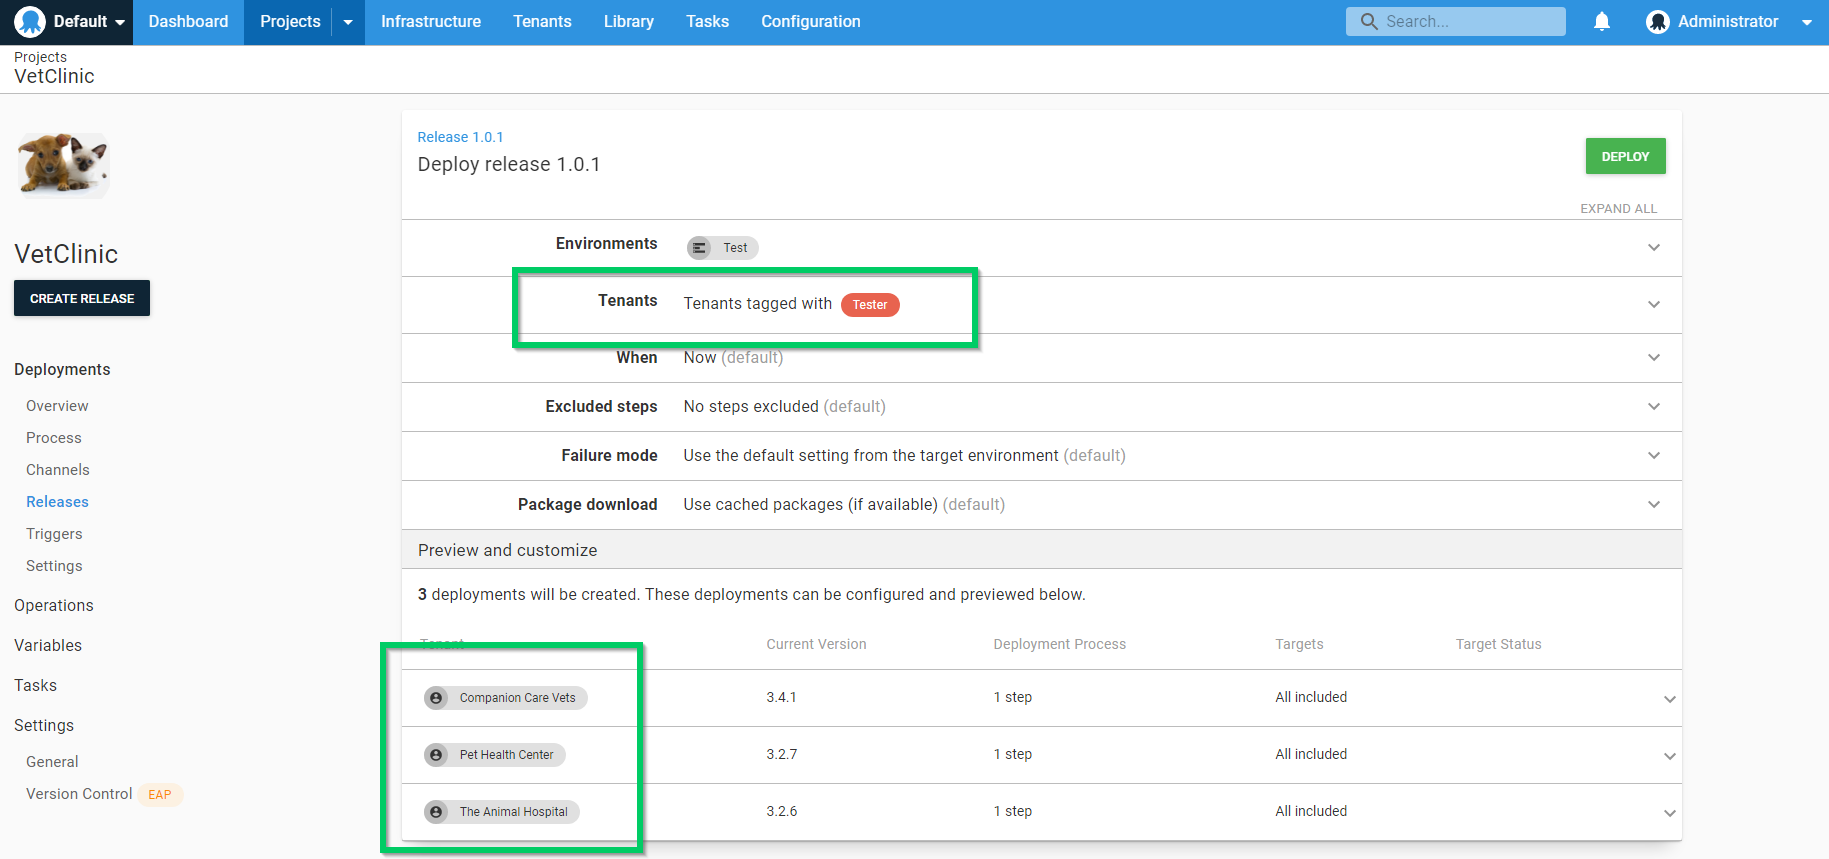Viewport: 1829px width, 859px height.
Task: Expand the Package download row
Action: 1653,505
